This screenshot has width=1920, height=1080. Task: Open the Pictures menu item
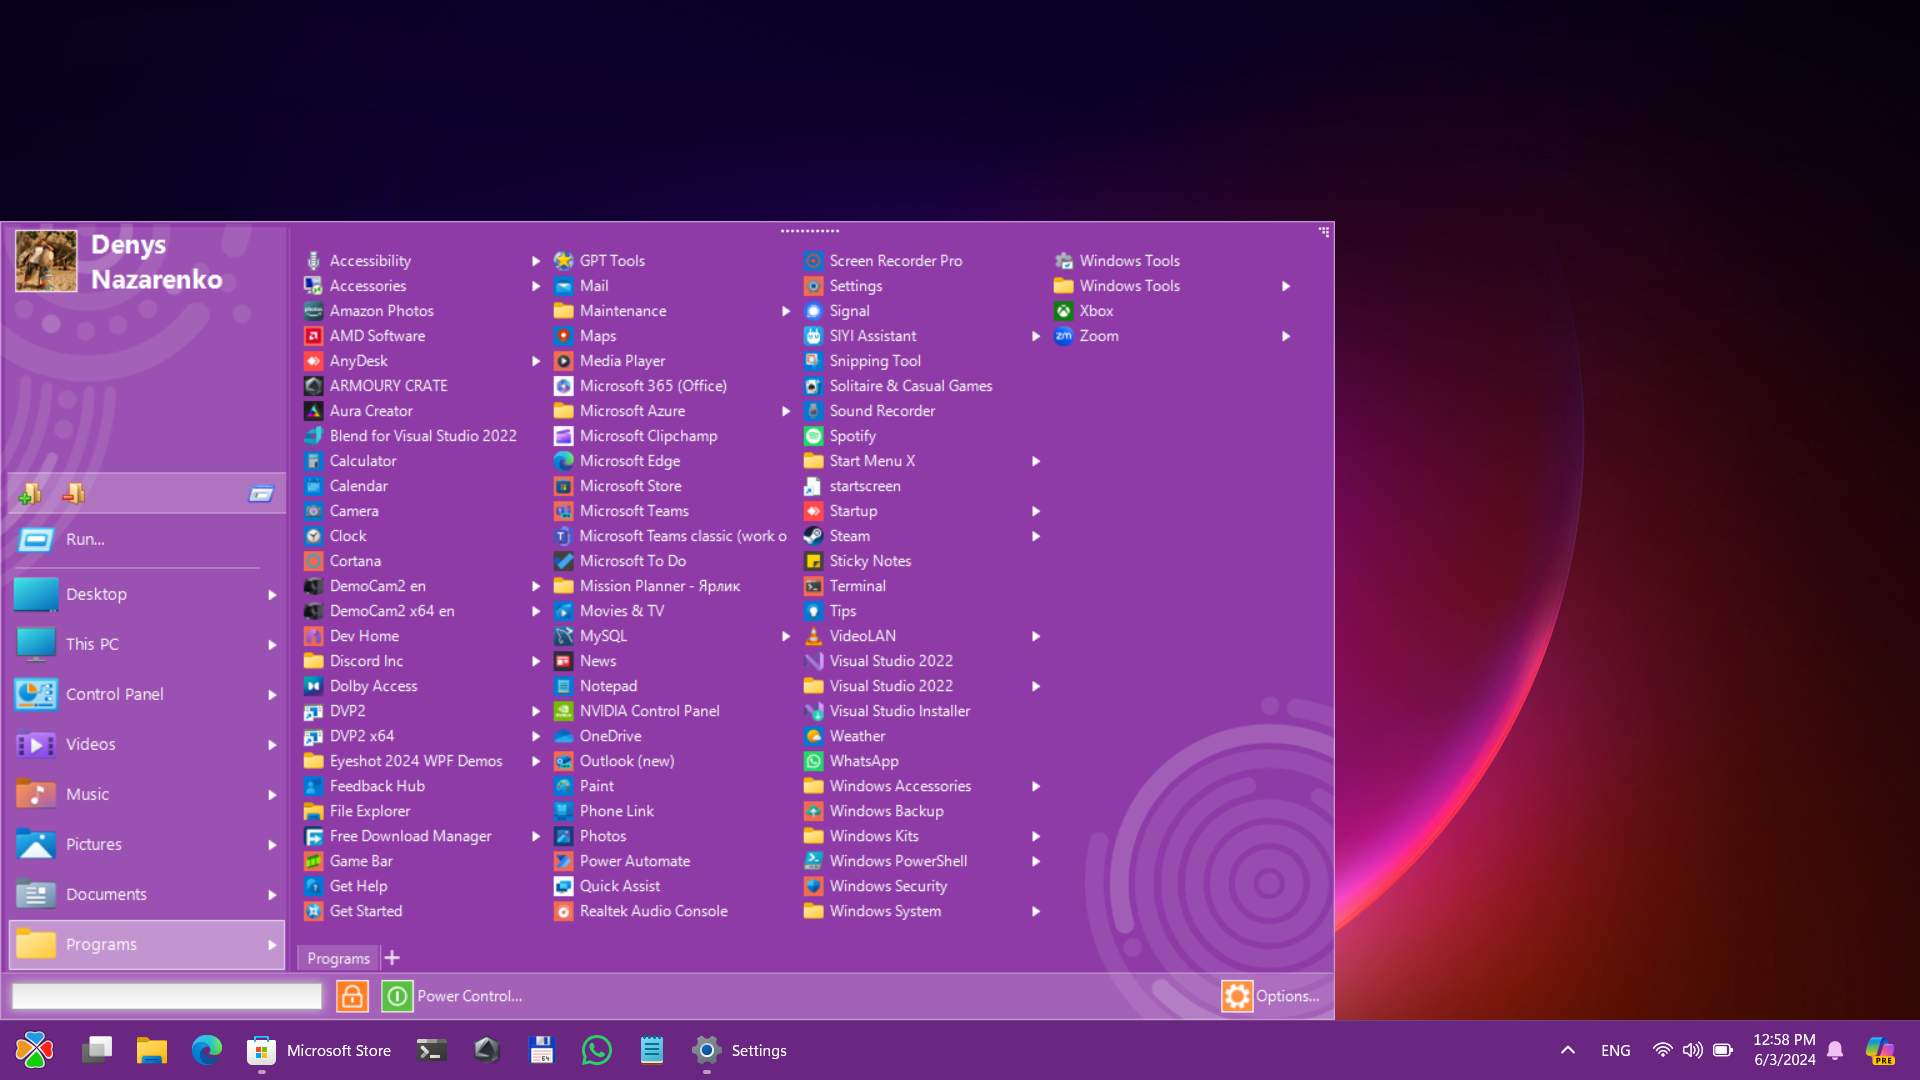(x=147, y=844)
